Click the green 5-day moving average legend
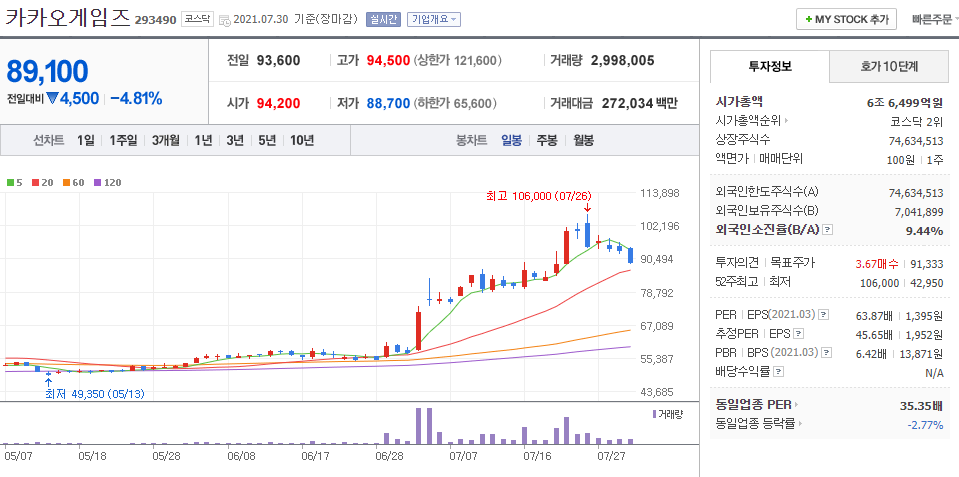The width and height of the screenshot is (959, 477). click(x=13, y=182)
